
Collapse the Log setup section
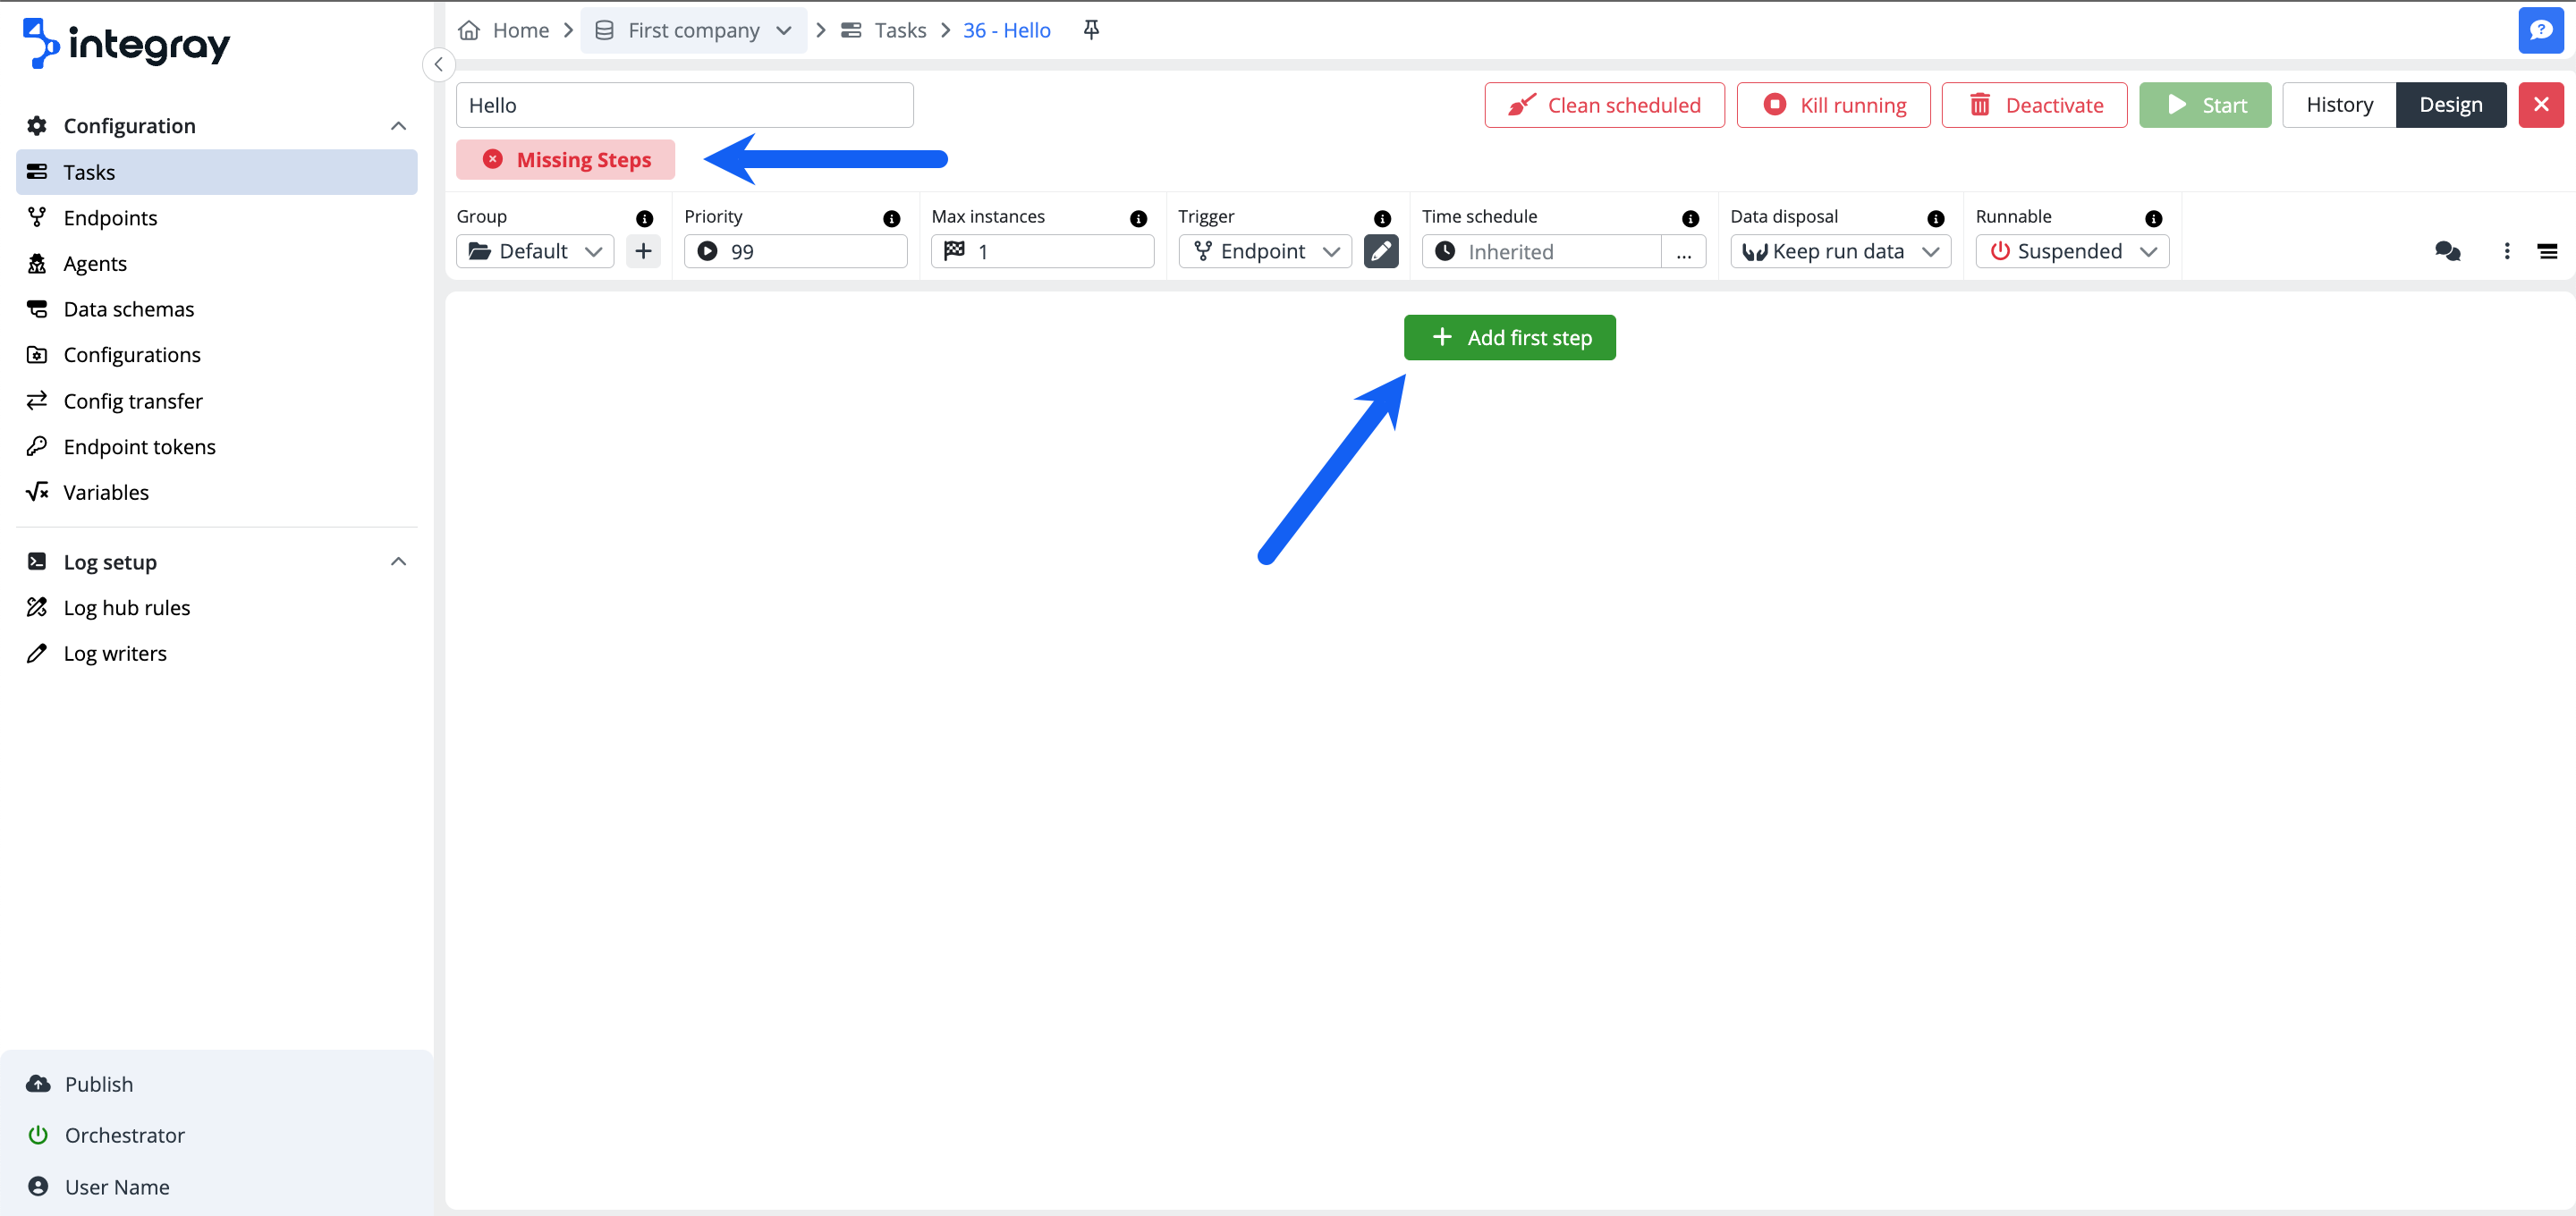397,561
